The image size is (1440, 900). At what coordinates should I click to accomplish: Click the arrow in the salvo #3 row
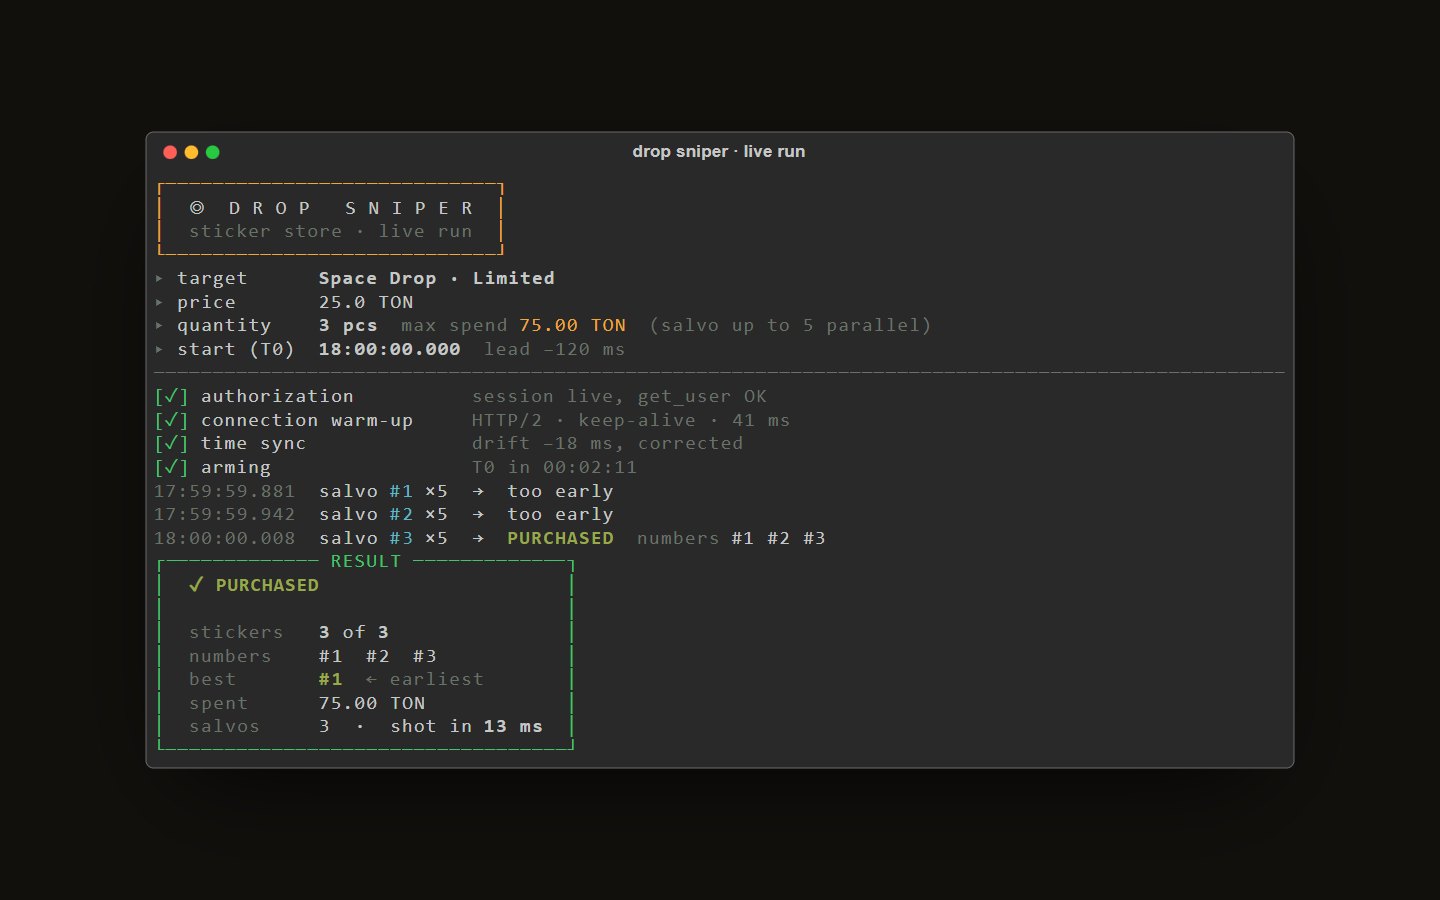(x=478, y=538)
